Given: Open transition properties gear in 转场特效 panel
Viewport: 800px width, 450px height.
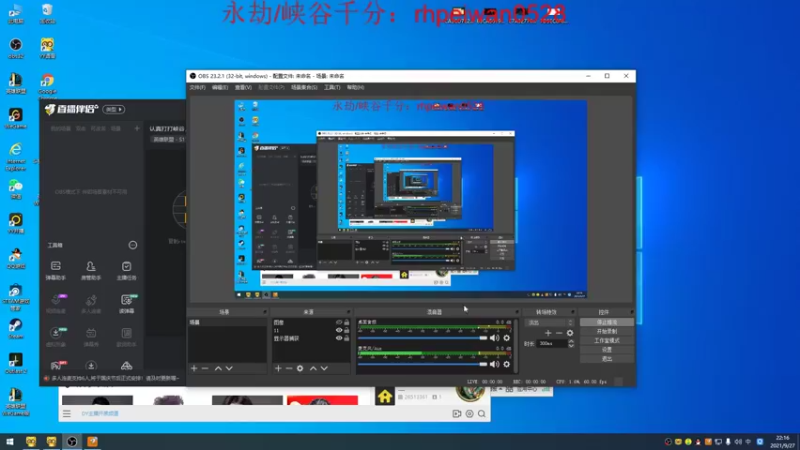Looking at the screenshot, I should point(570,333).
